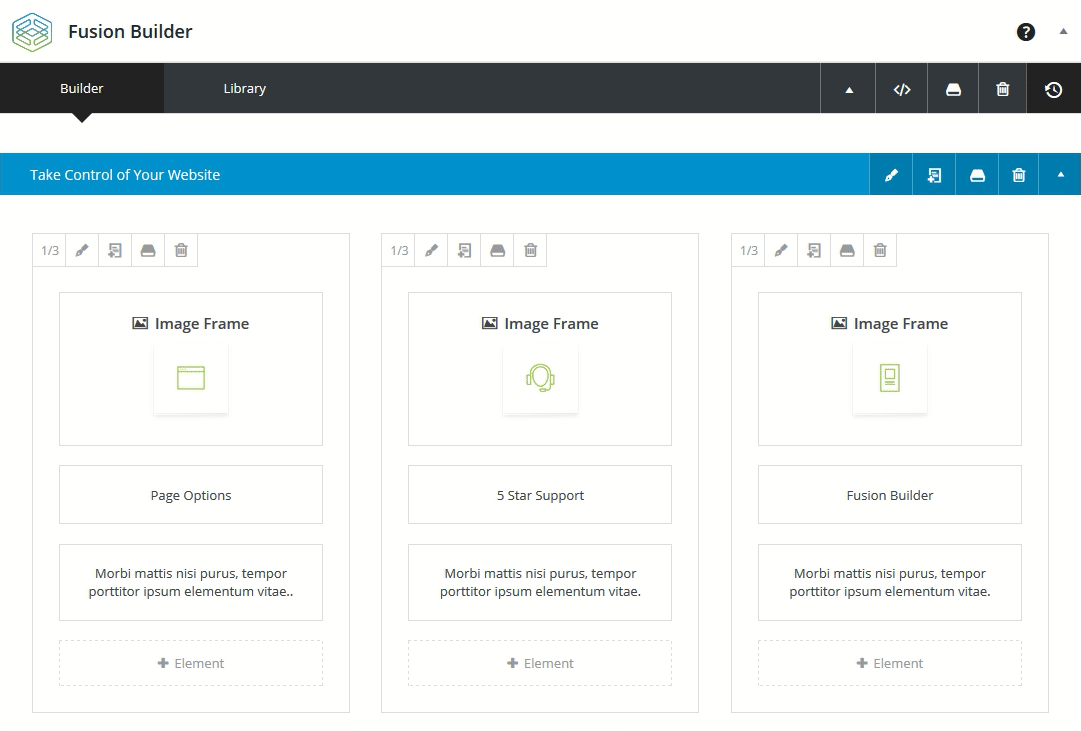Edit the 'Take Control of Your Website' container
The height and width of the screenshot is (731, 1081).
click(891, 175)
